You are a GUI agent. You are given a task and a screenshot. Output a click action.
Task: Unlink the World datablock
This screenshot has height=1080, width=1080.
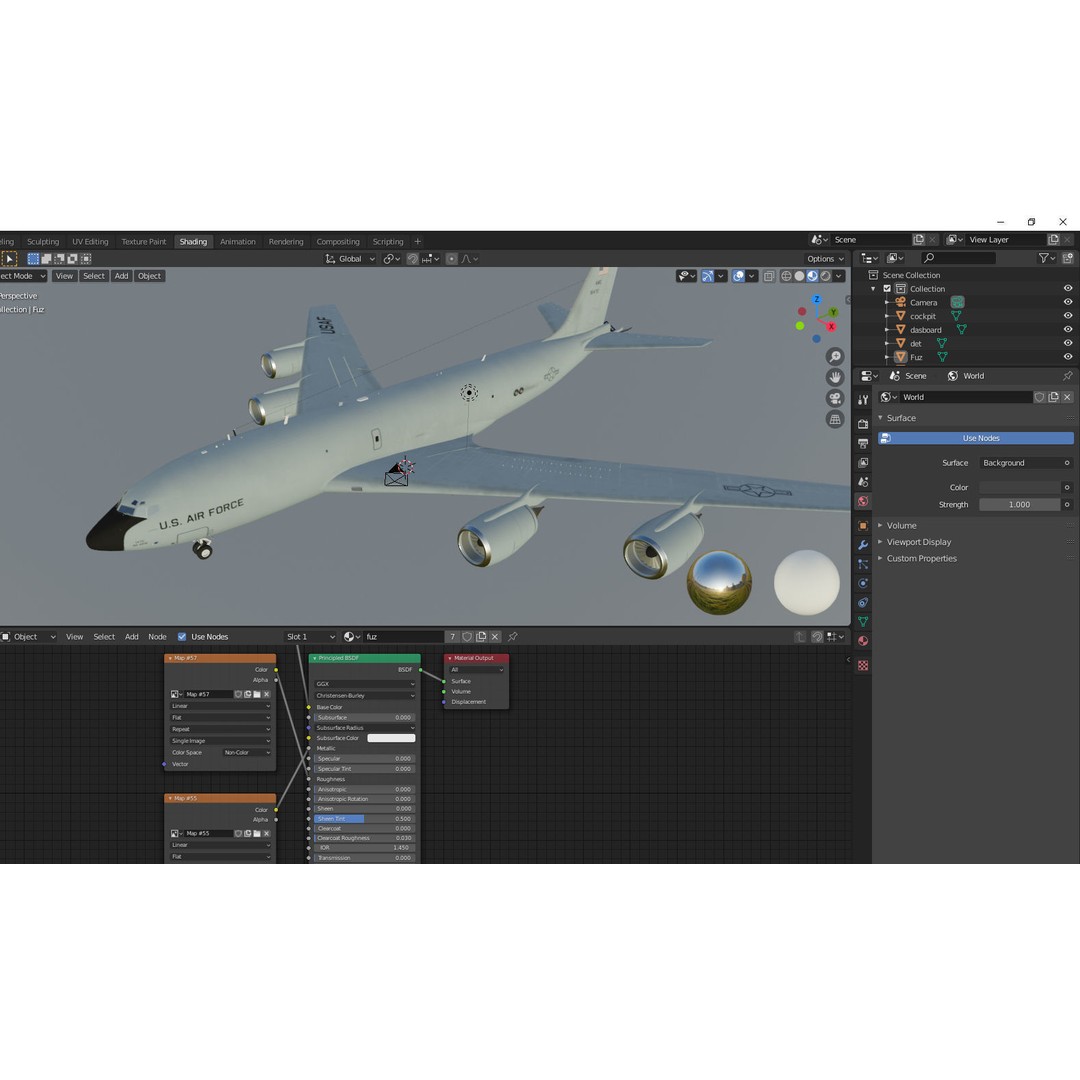point(1067,397)
